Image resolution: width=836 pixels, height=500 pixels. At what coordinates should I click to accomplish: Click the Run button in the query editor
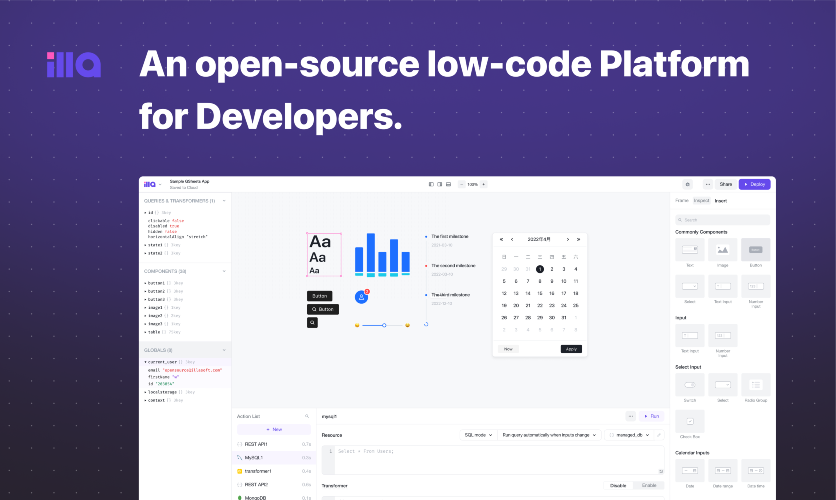[652, 416]
